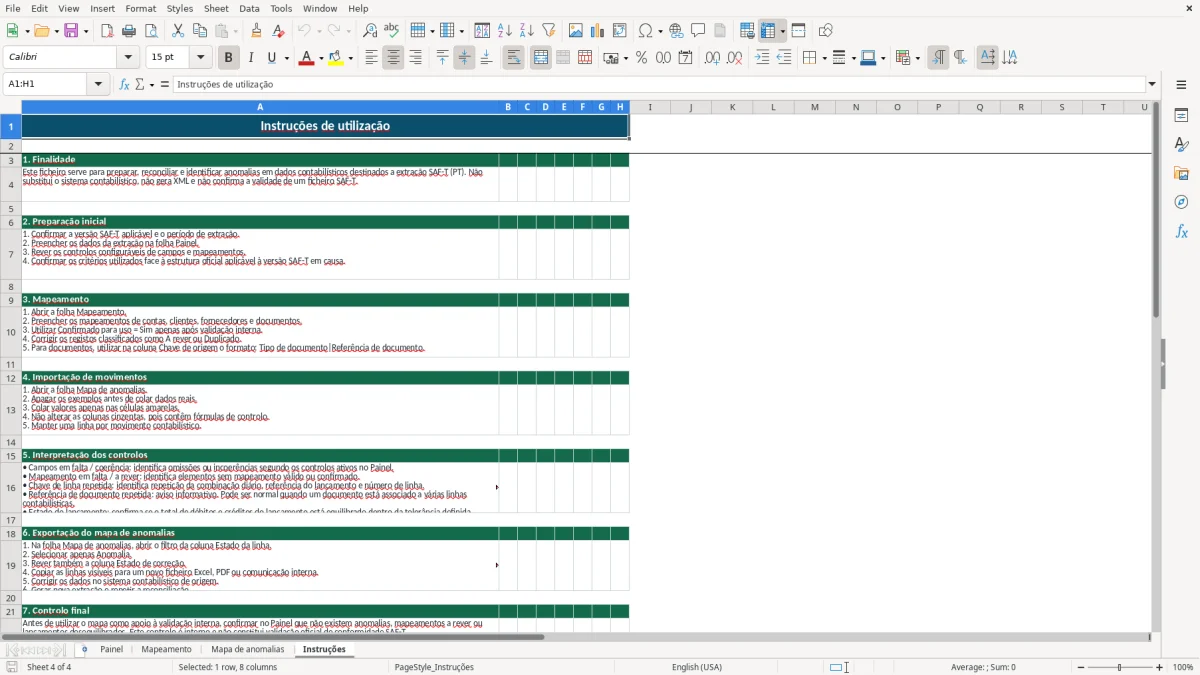Open Print Preview toggle

[151, 31]
